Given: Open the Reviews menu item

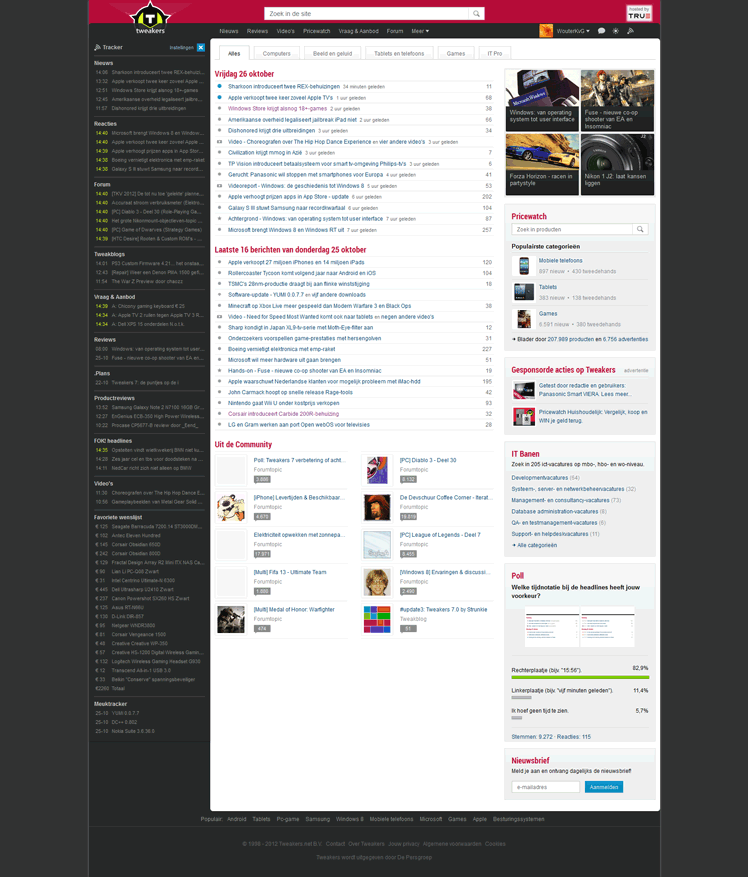Looking at the screenshot, I should [x=257, y=31].
